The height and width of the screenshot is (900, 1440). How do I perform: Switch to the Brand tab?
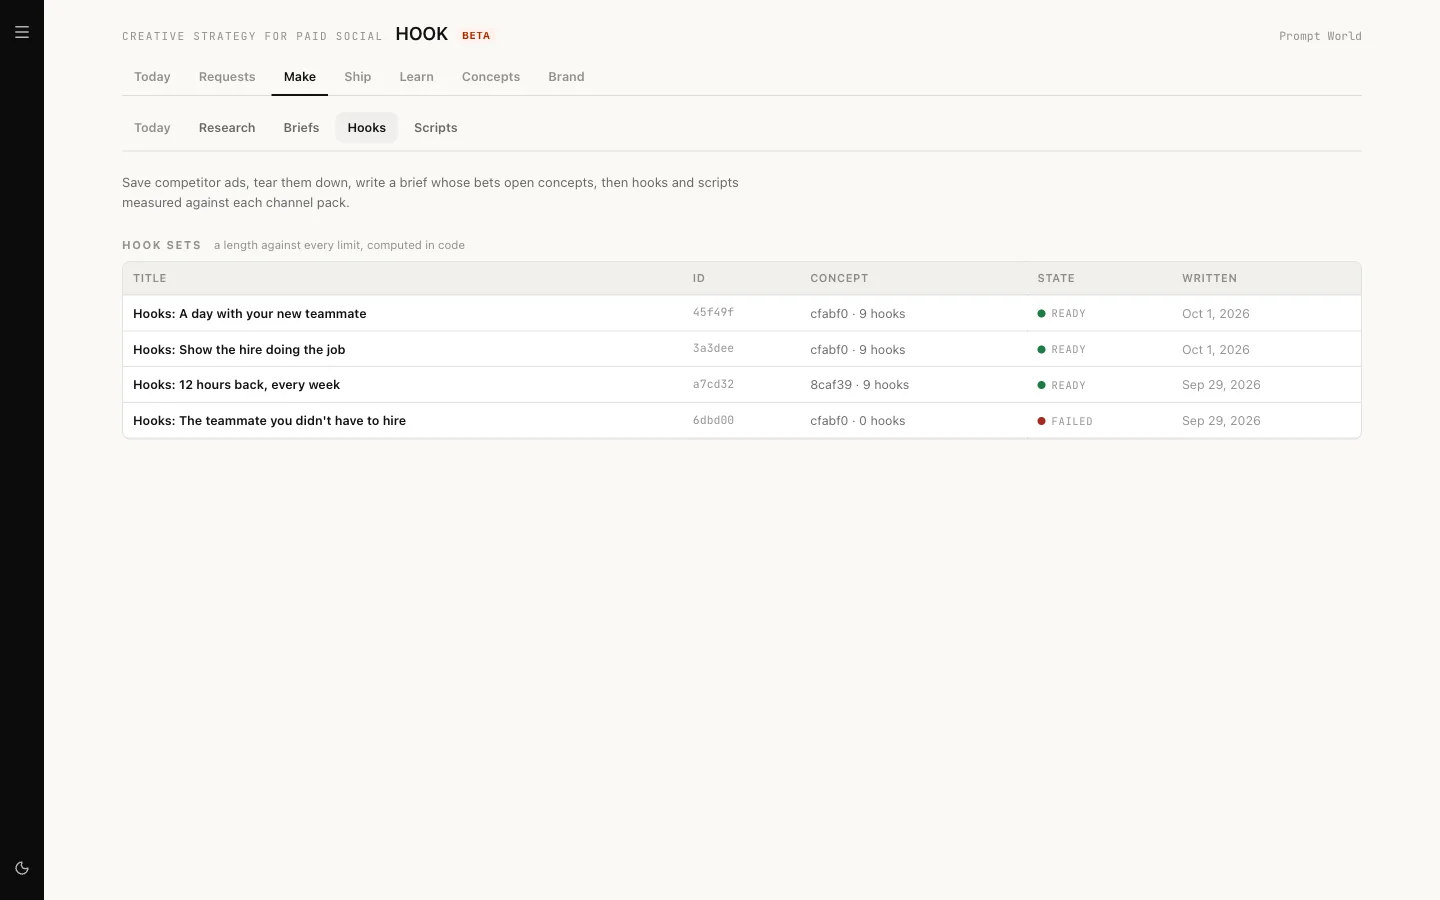(x=566, y=77)
